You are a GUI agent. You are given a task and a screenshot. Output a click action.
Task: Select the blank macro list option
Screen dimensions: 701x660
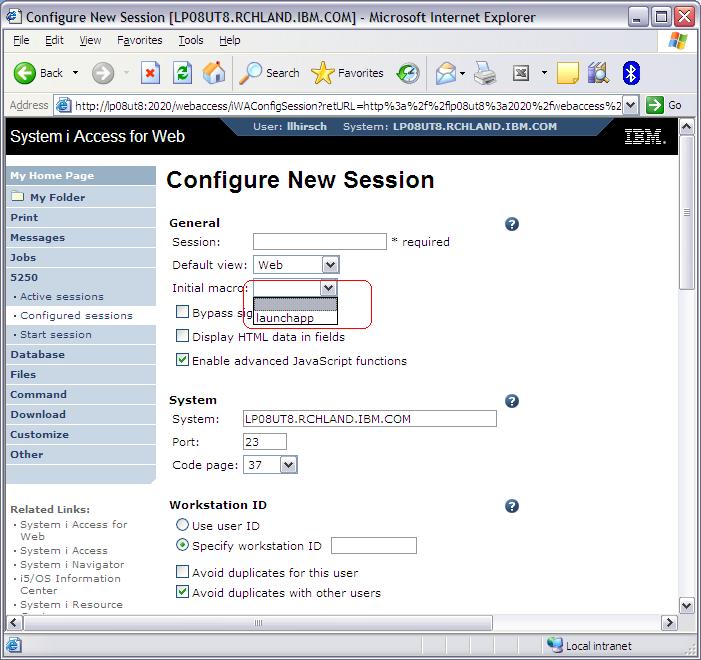(295, 305)
